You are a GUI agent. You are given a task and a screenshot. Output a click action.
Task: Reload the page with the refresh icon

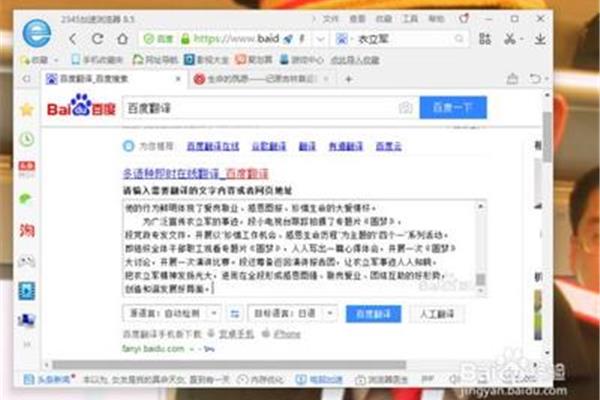[x=98, y=39]
